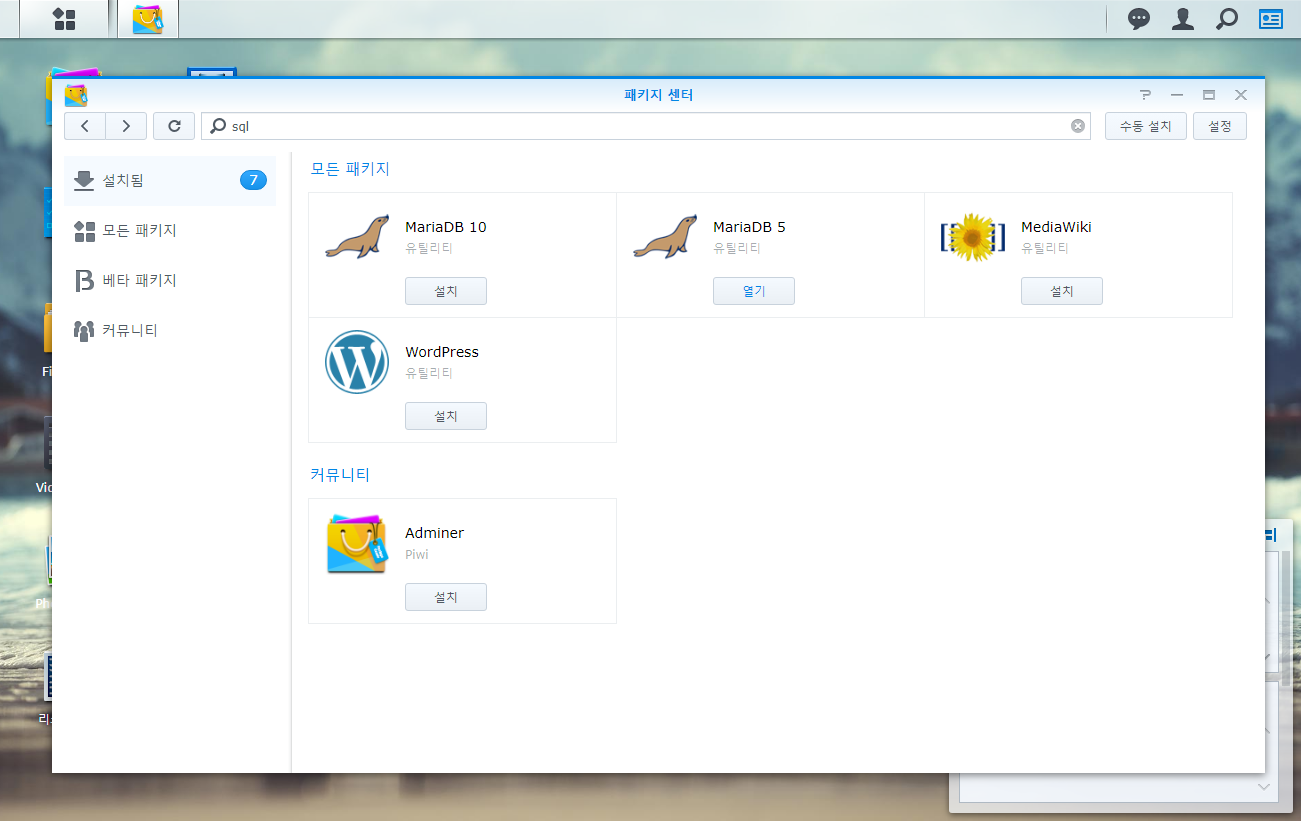The width and height of the screenshot is (1301, 821).
Task: Click the Package Center title bar icon
Action: pos(76,95)
